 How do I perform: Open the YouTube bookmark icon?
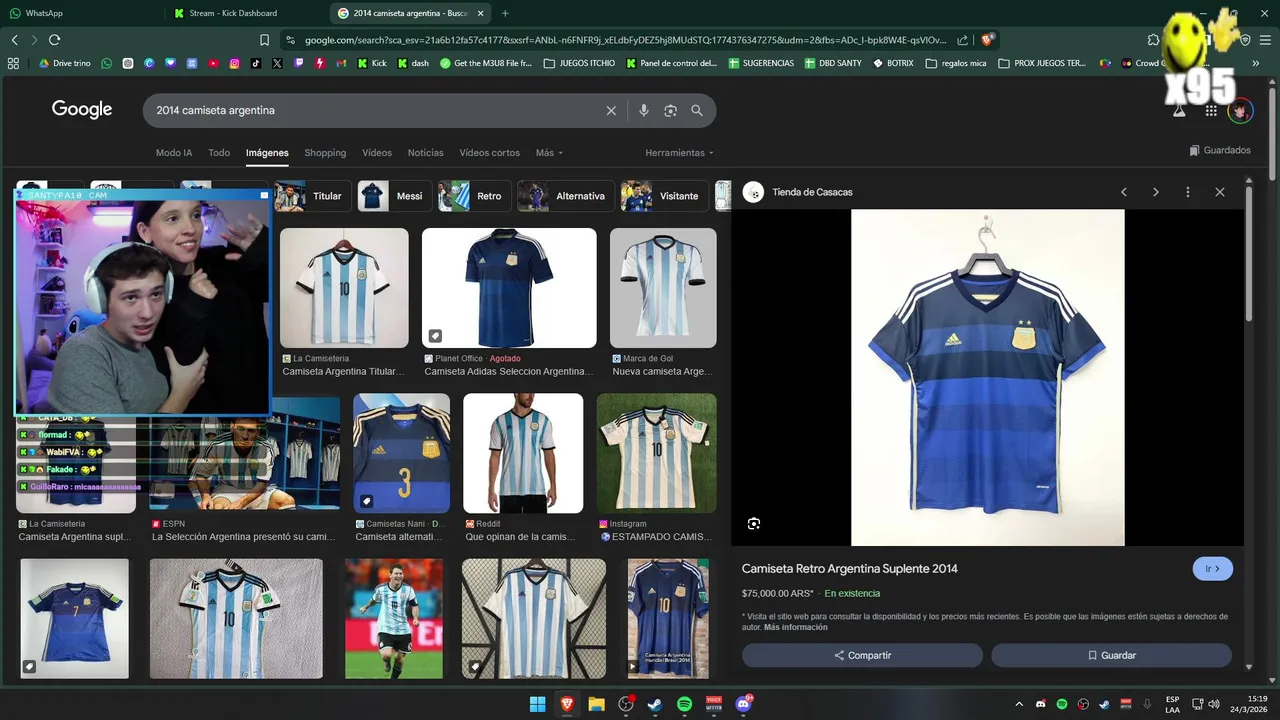coord(213,63)
